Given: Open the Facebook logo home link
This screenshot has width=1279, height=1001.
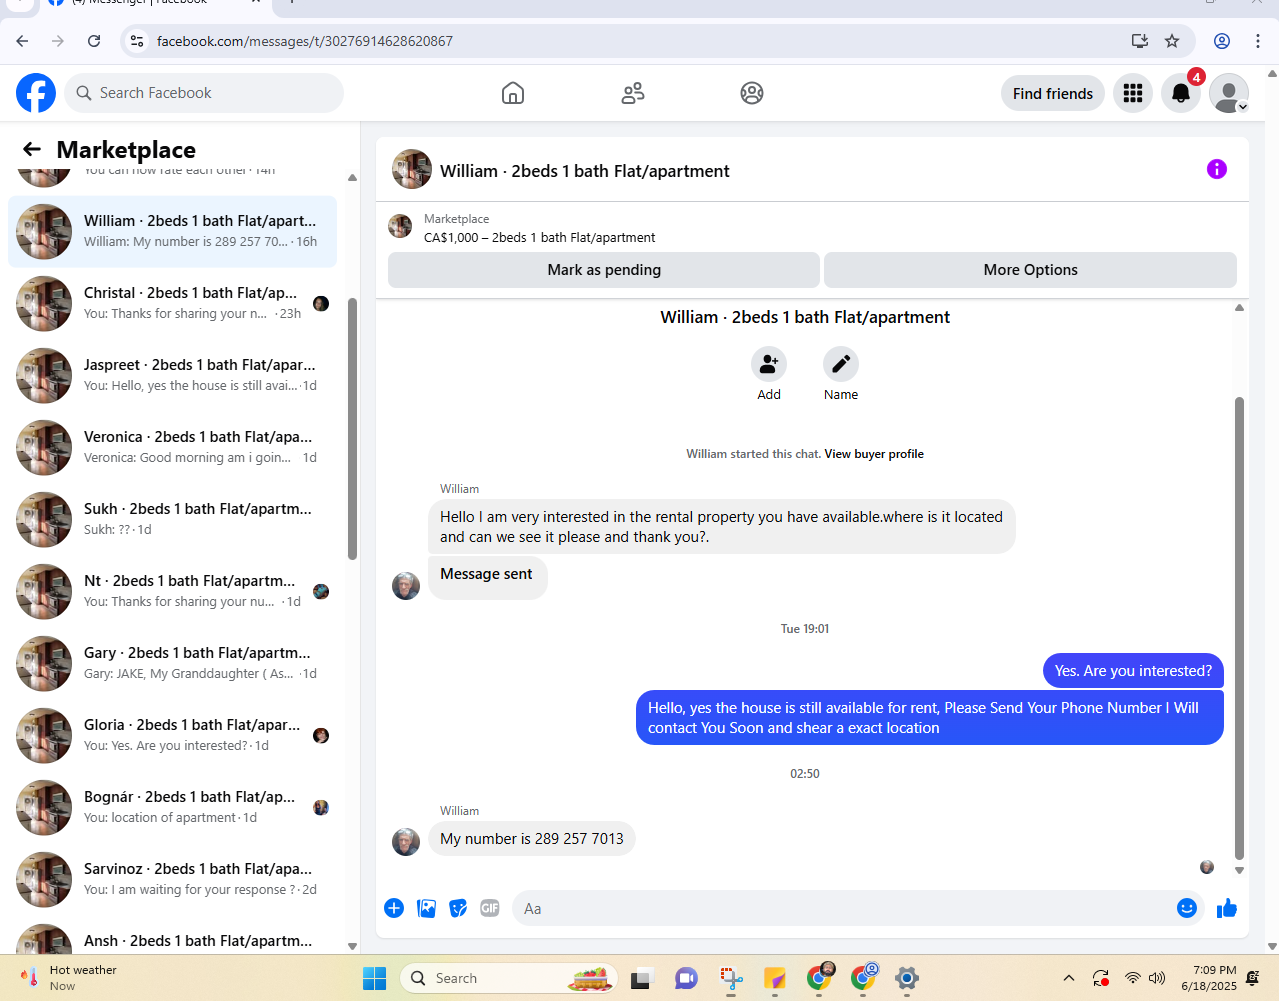Looking at the screenshot, I should [x=36, y=93].
